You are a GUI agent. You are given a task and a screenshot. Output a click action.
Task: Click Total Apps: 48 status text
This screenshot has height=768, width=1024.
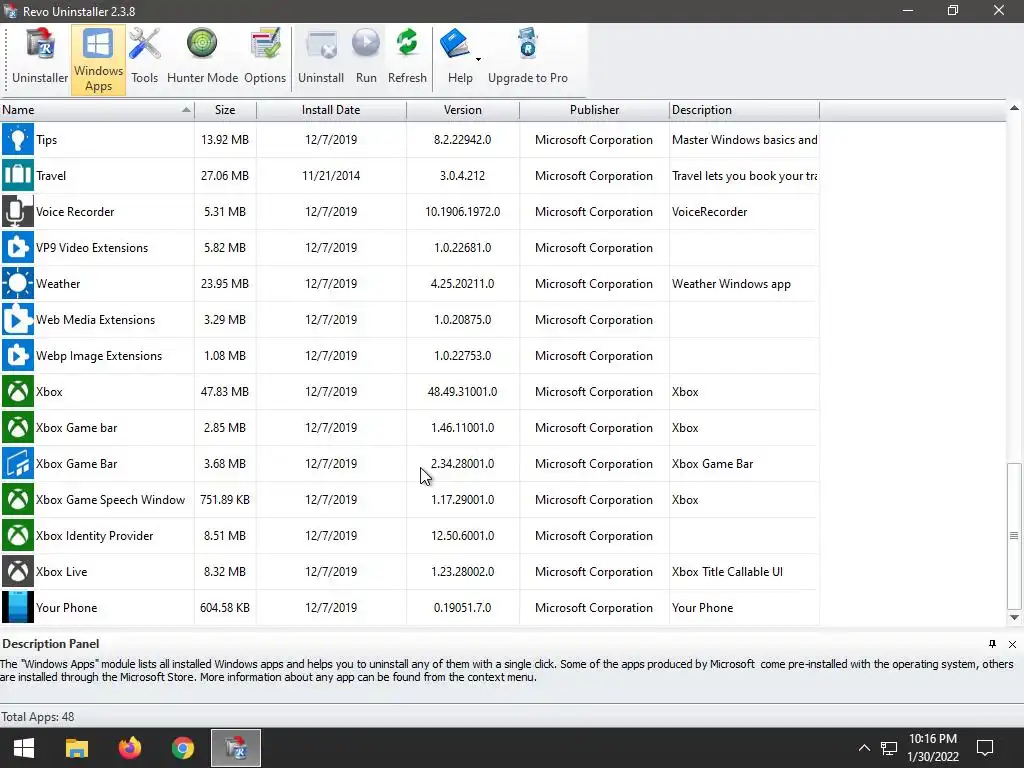38,716
